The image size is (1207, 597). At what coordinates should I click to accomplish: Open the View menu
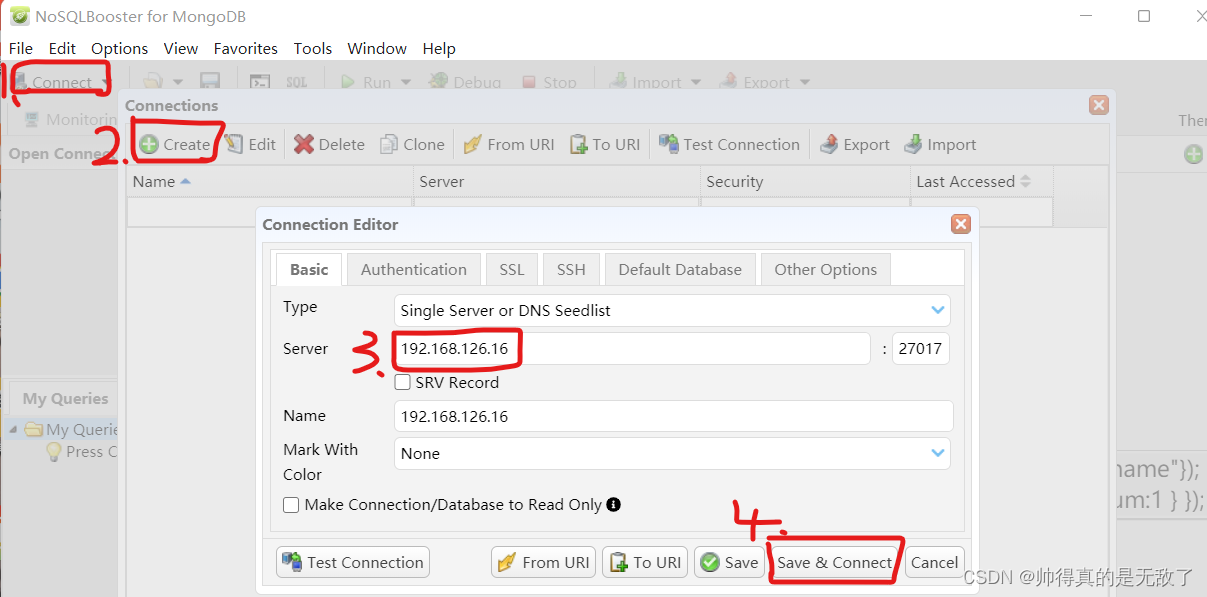[181, 48]
